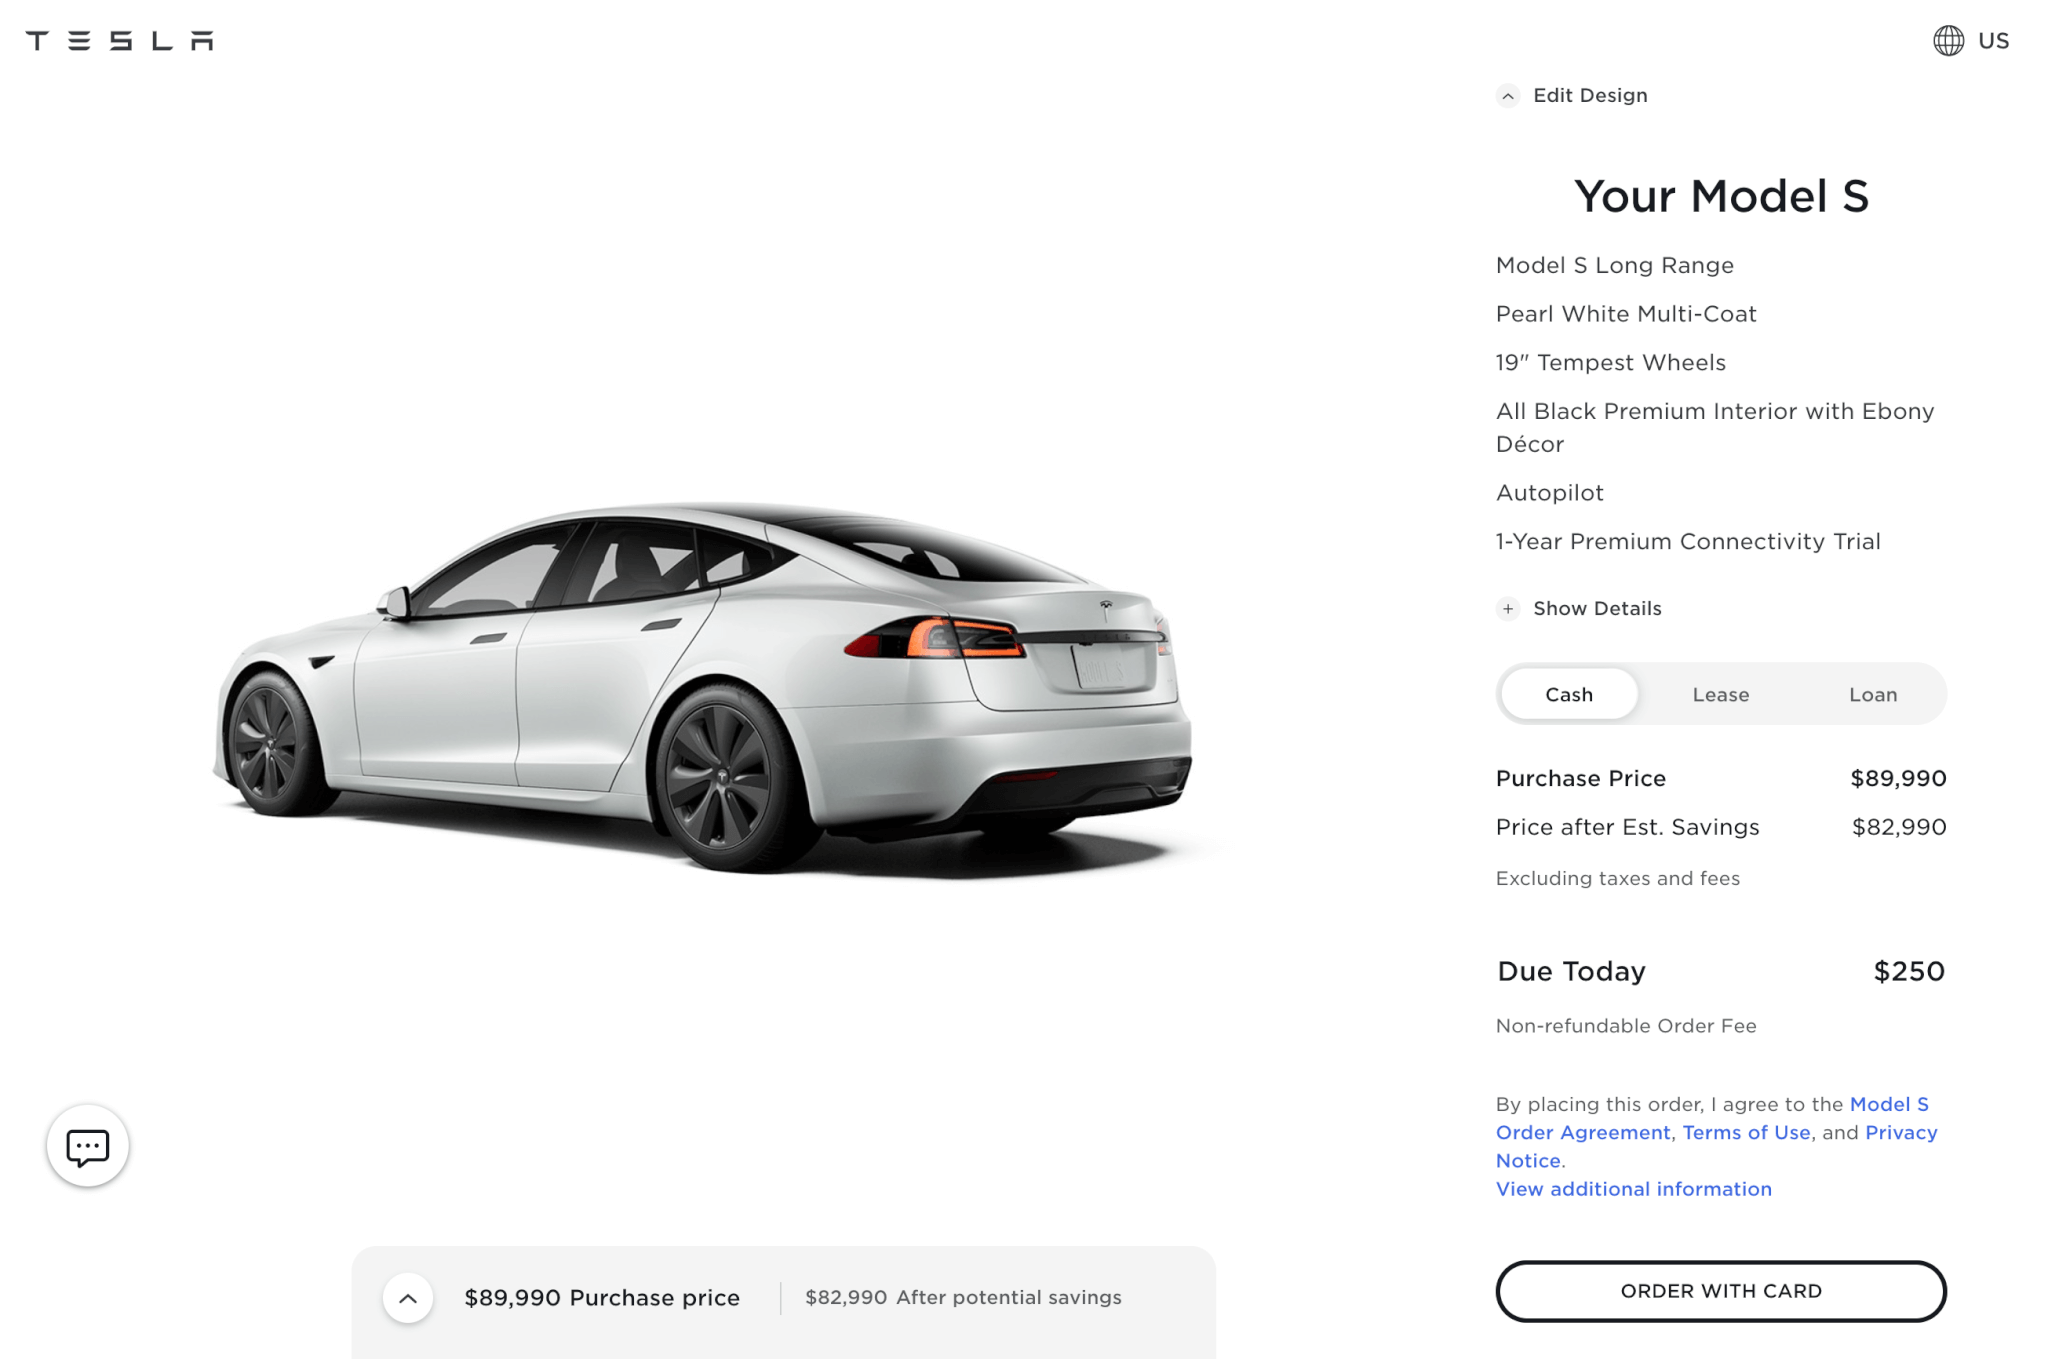Click View additional information link
The width and height of the screenshot is (2048, 1359).
click(x=1633, y=1189)
